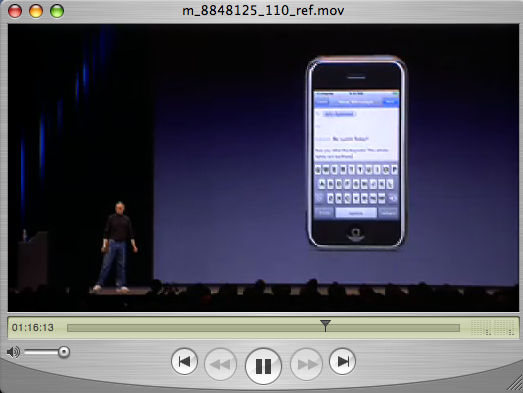Click the presenter standing on stage

tap(117, 247)
